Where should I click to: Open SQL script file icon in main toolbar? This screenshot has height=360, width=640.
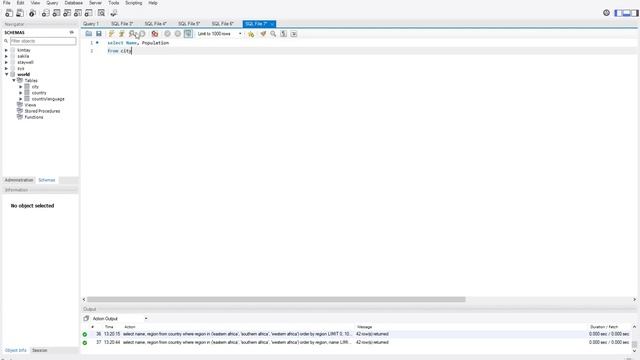(20, 13)
